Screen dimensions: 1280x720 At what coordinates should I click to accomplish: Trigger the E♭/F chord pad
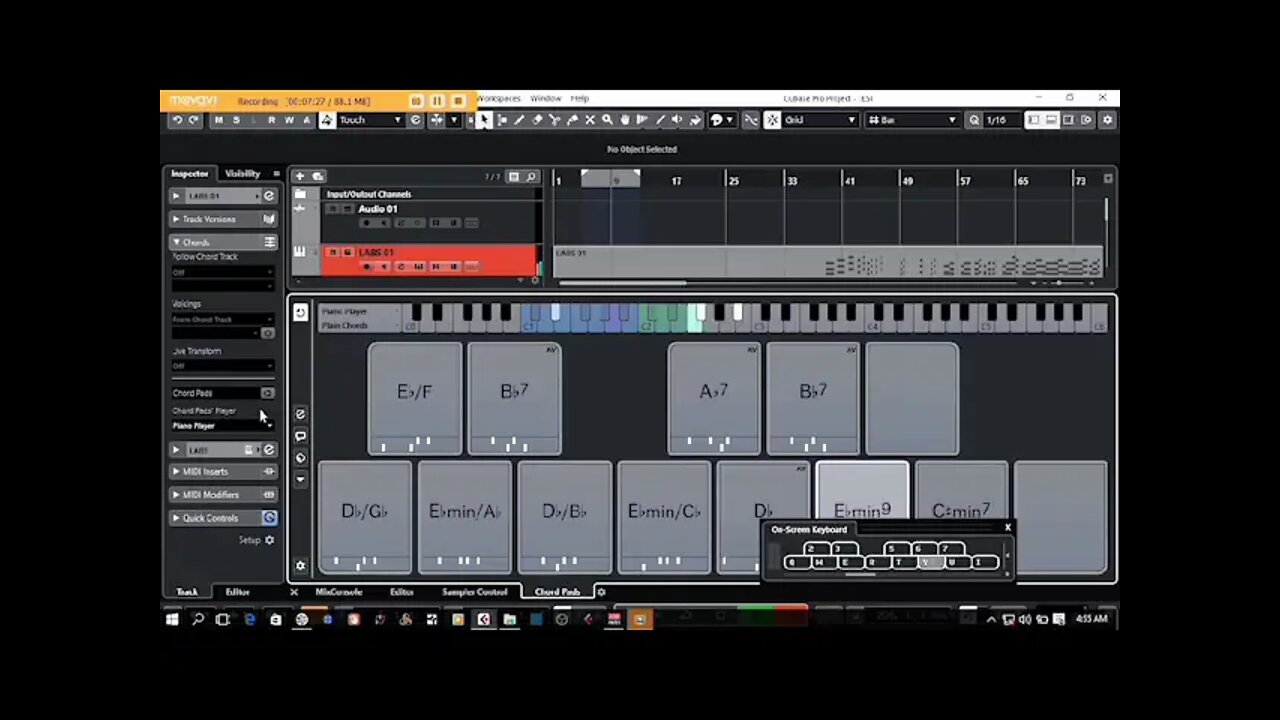tap(415, 398)
